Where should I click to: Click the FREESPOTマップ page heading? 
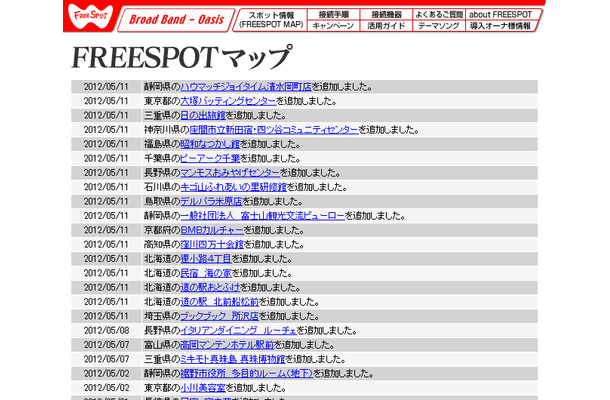[x=181, y=57]
